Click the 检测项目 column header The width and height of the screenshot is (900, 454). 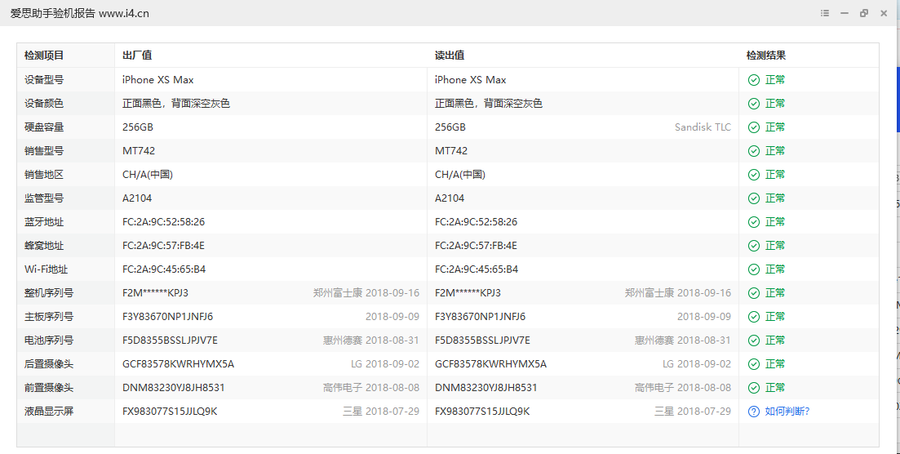(x=44, y=56)
